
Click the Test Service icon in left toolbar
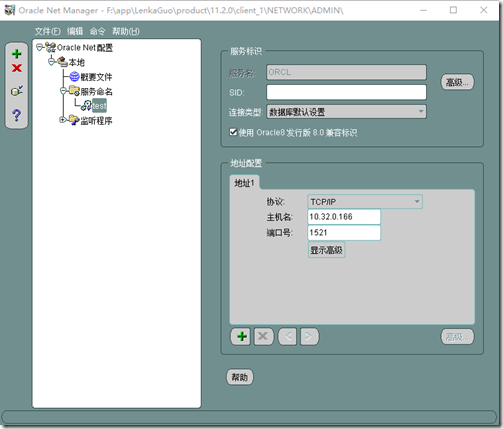(17, 91)
